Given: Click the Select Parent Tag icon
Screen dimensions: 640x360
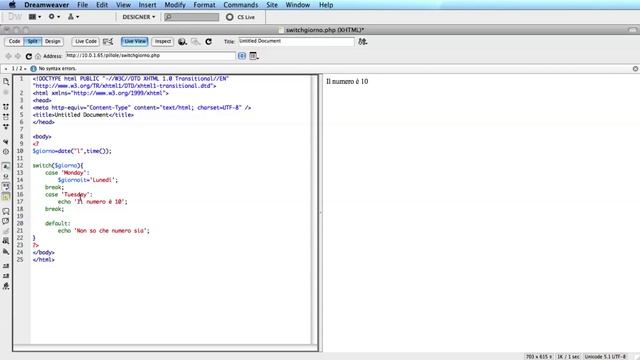Looking at the screenshot, I should coord(6,142).
